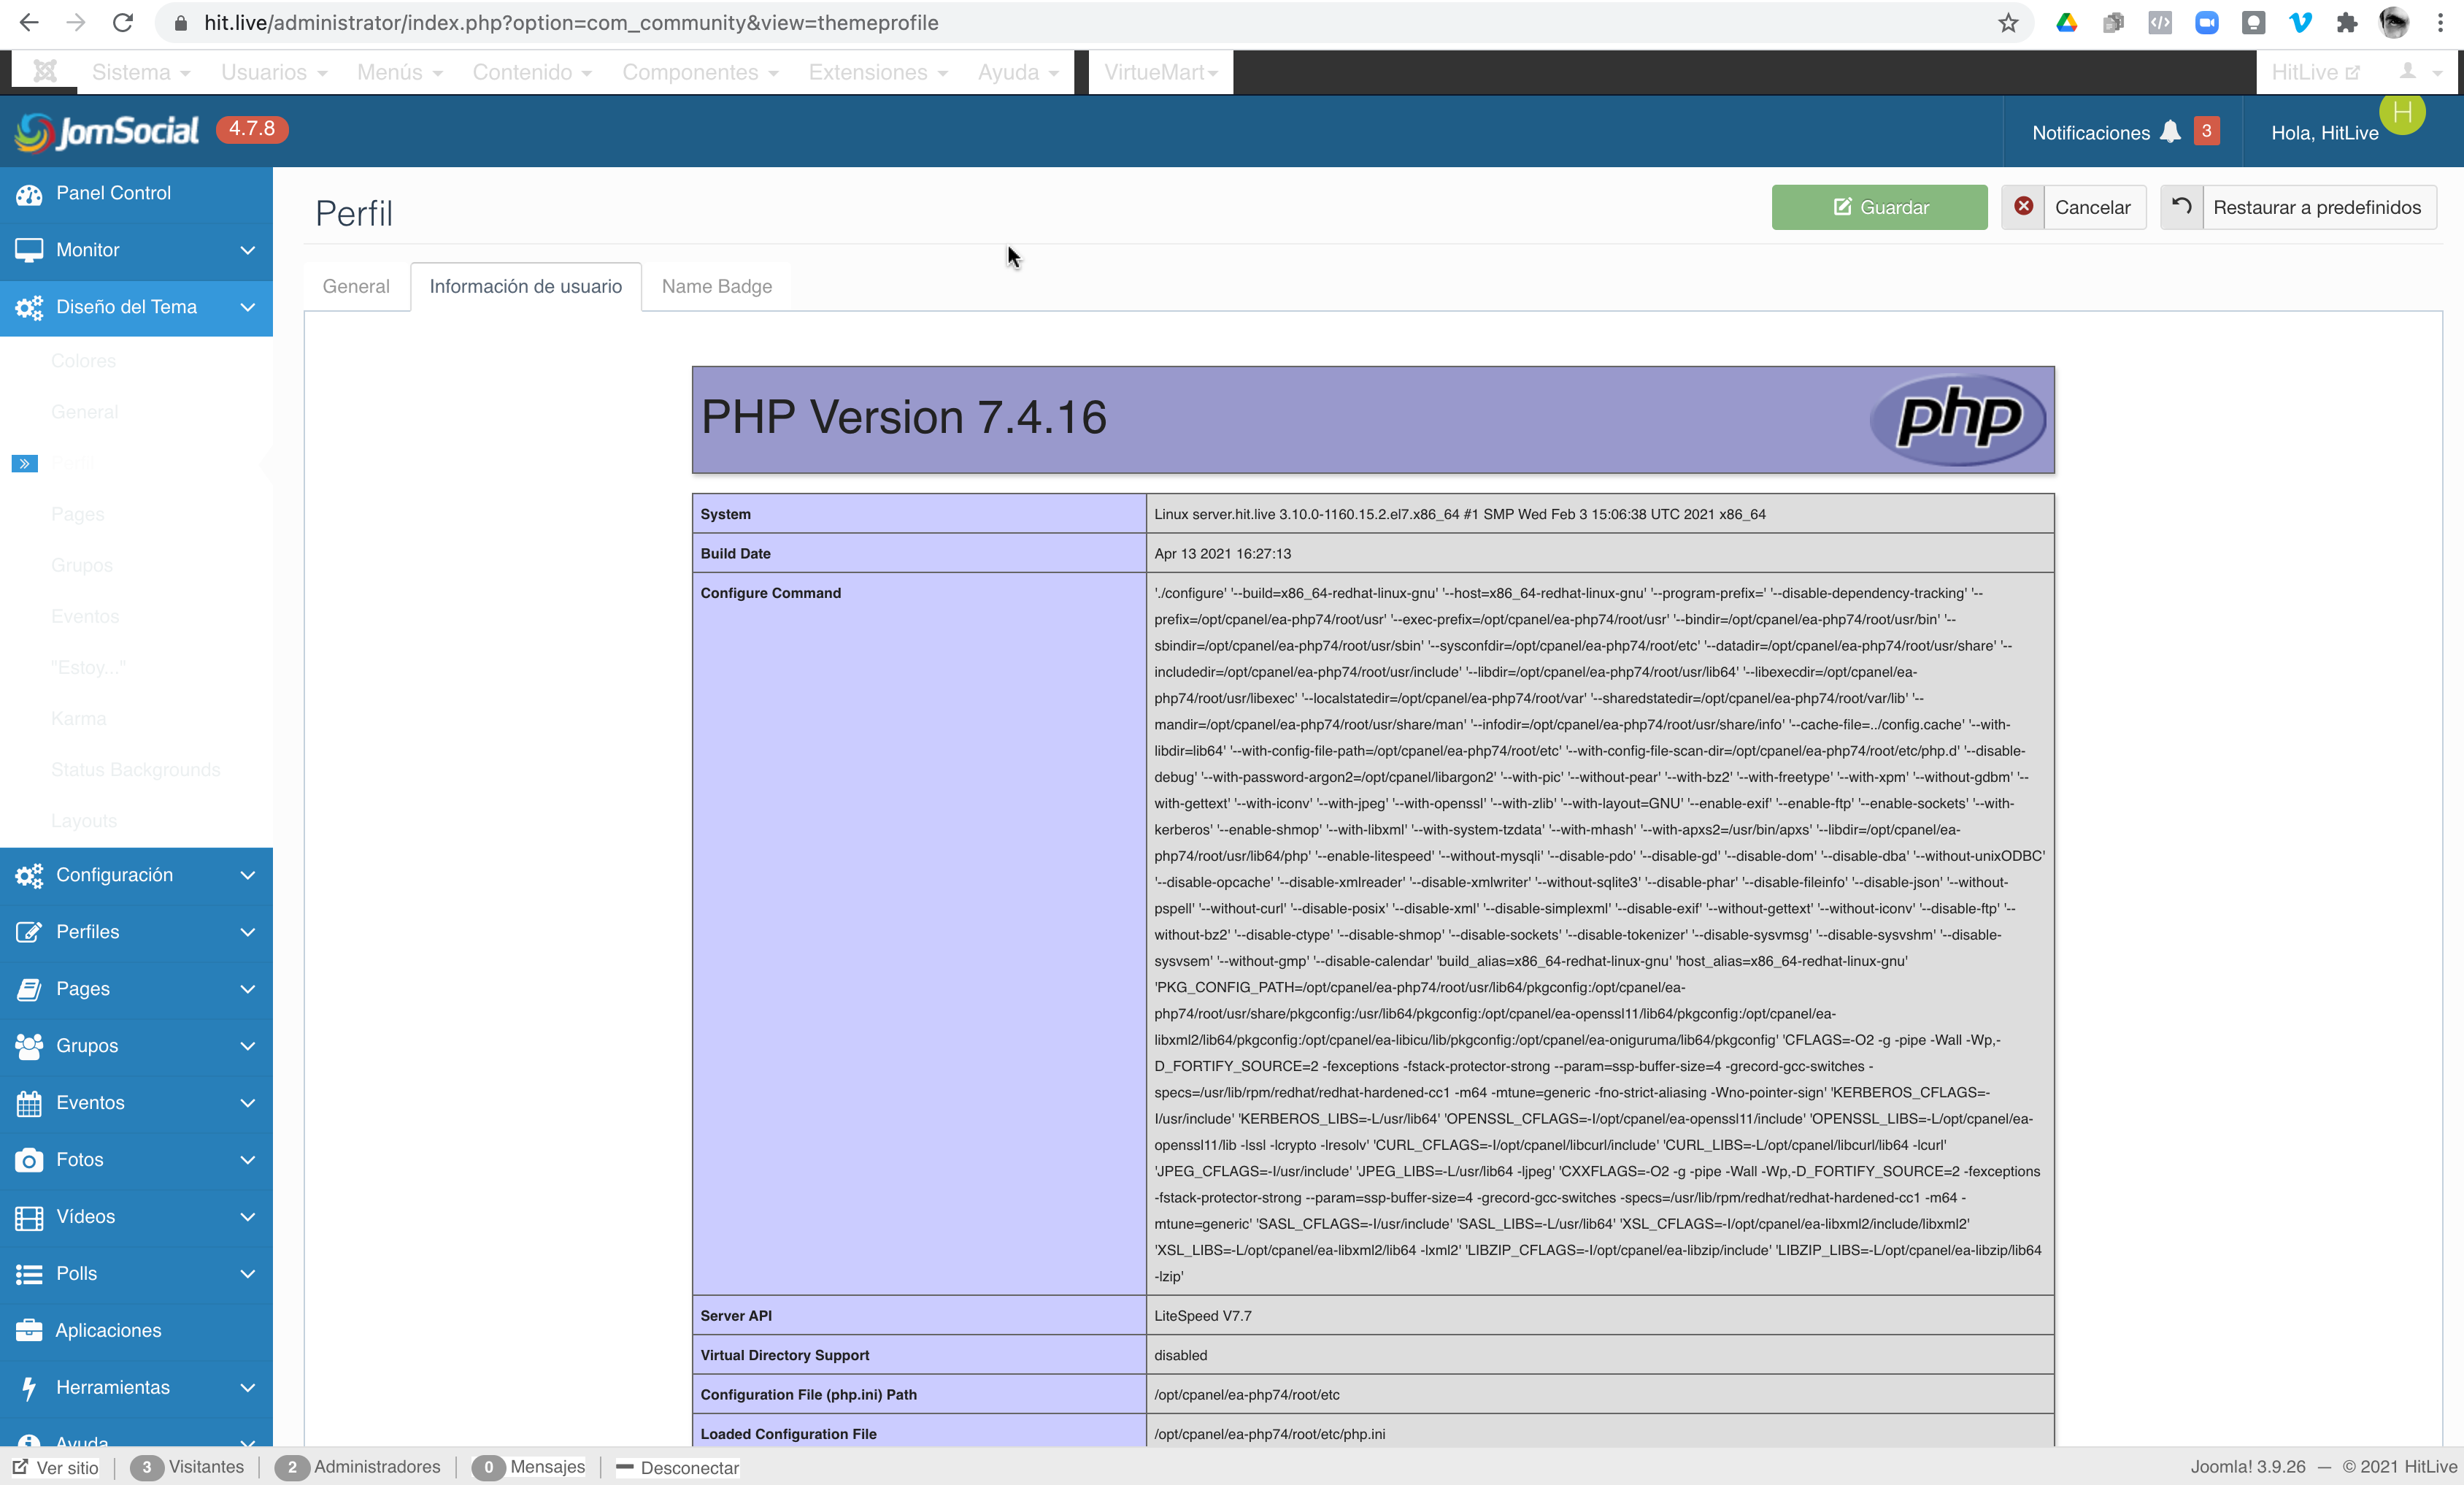This screenshot has height=1485, width=2464.
Task: Open browser extensions puzzle icon
Action: (x=2346, y=23)
